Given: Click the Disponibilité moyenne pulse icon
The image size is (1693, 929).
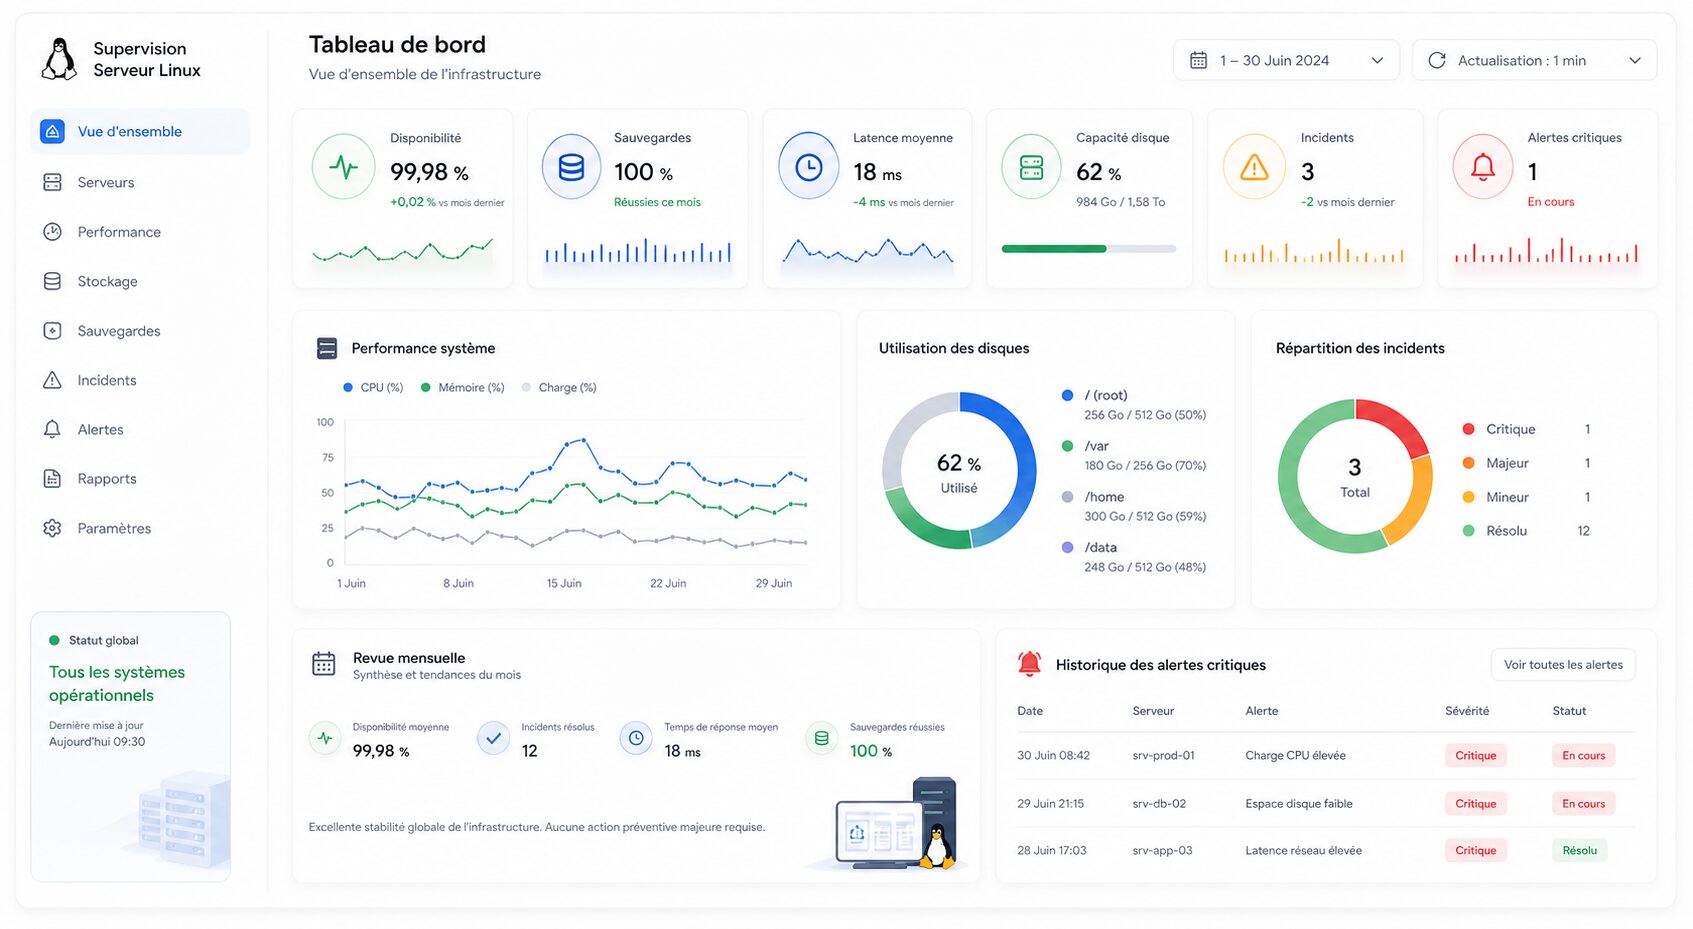Looking at the screenshot, I should [325, 739].
